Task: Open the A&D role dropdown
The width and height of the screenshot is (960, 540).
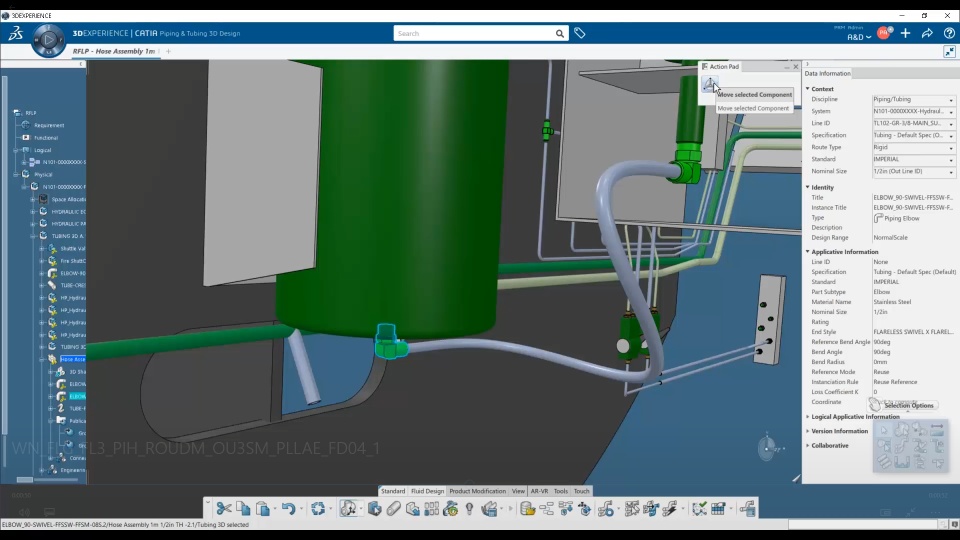Action: pyautogui.click(x=858, y=37)
